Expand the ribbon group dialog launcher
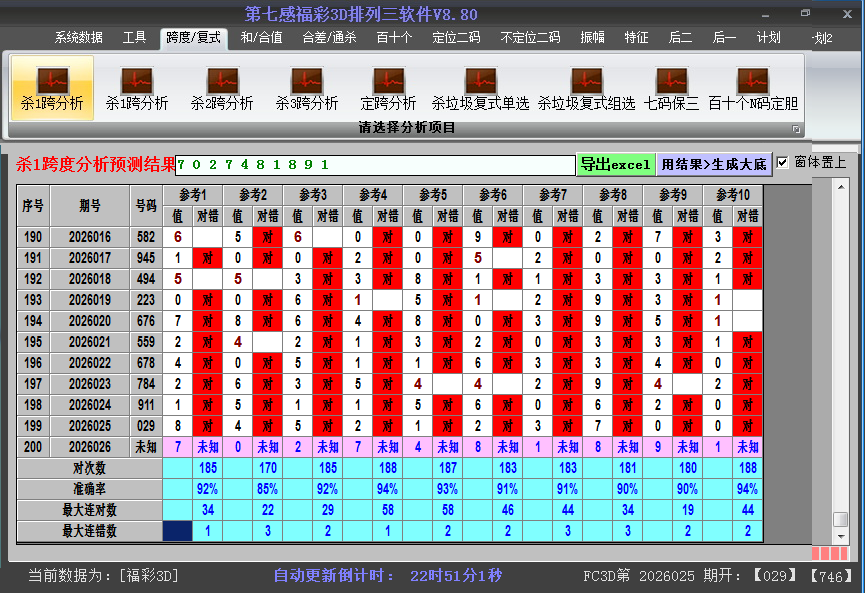Screen dimensions: 865x593 pyautogui.click(x=796, y=129)
